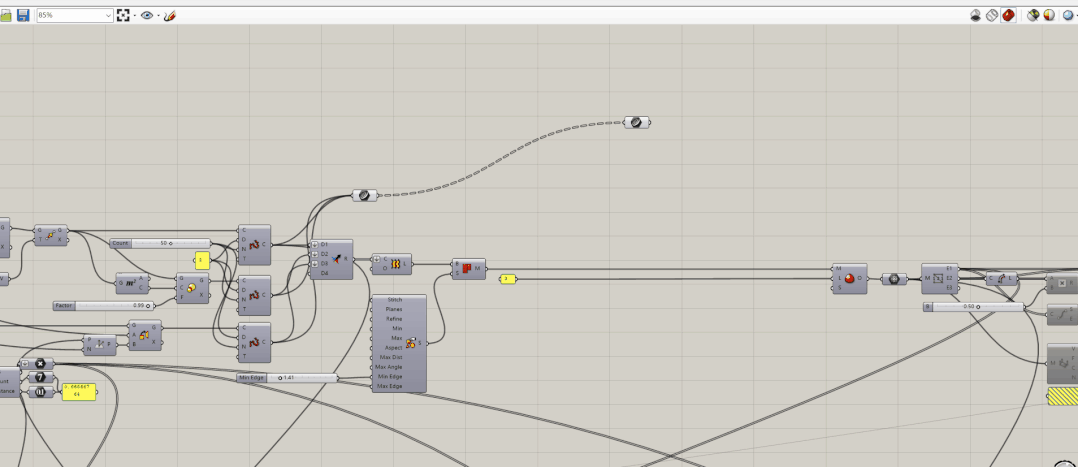Screen dimensions: 1078x467
Task: Select the P N component feeding input A
Action: point(100,345)
